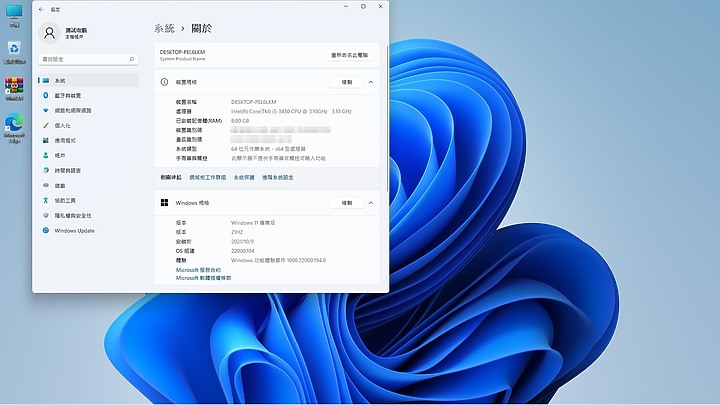The height and width of the screenshot is (405, 720).
Task: Select the Microsoft Edge desktop icon
Action: [14, 128]
